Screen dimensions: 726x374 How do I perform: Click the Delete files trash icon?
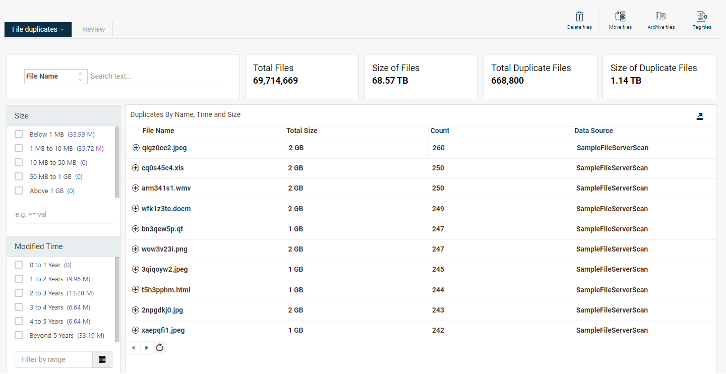coord(579,17)
